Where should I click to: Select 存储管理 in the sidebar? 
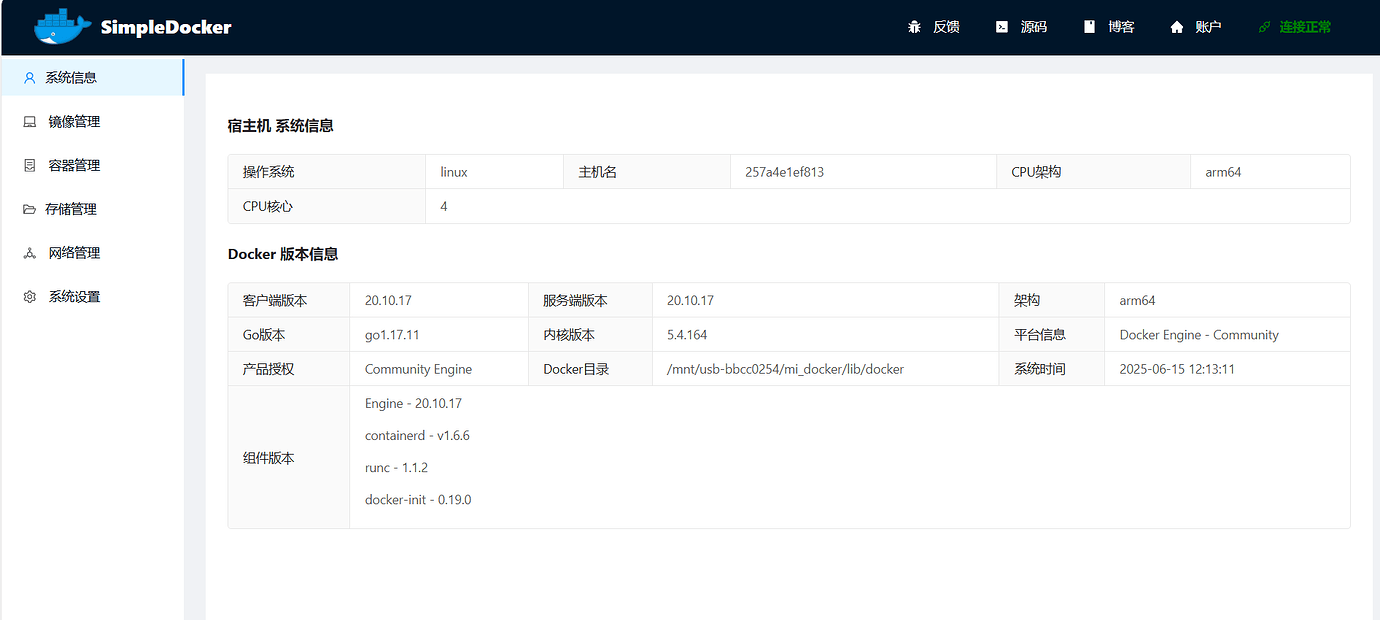click(92, 209)
